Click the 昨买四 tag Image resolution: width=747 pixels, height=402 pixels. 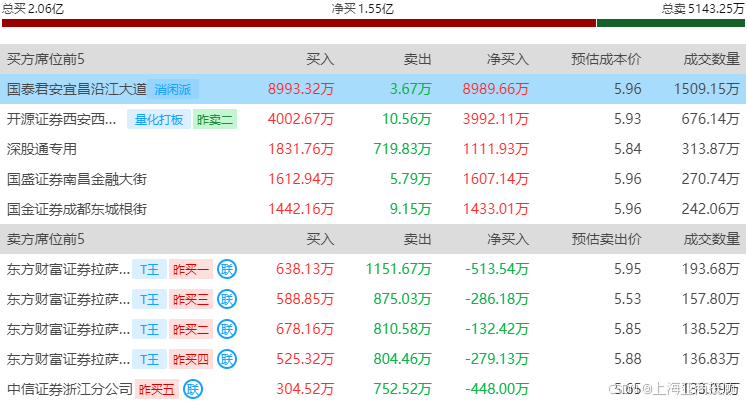click(x=191, y=360)
